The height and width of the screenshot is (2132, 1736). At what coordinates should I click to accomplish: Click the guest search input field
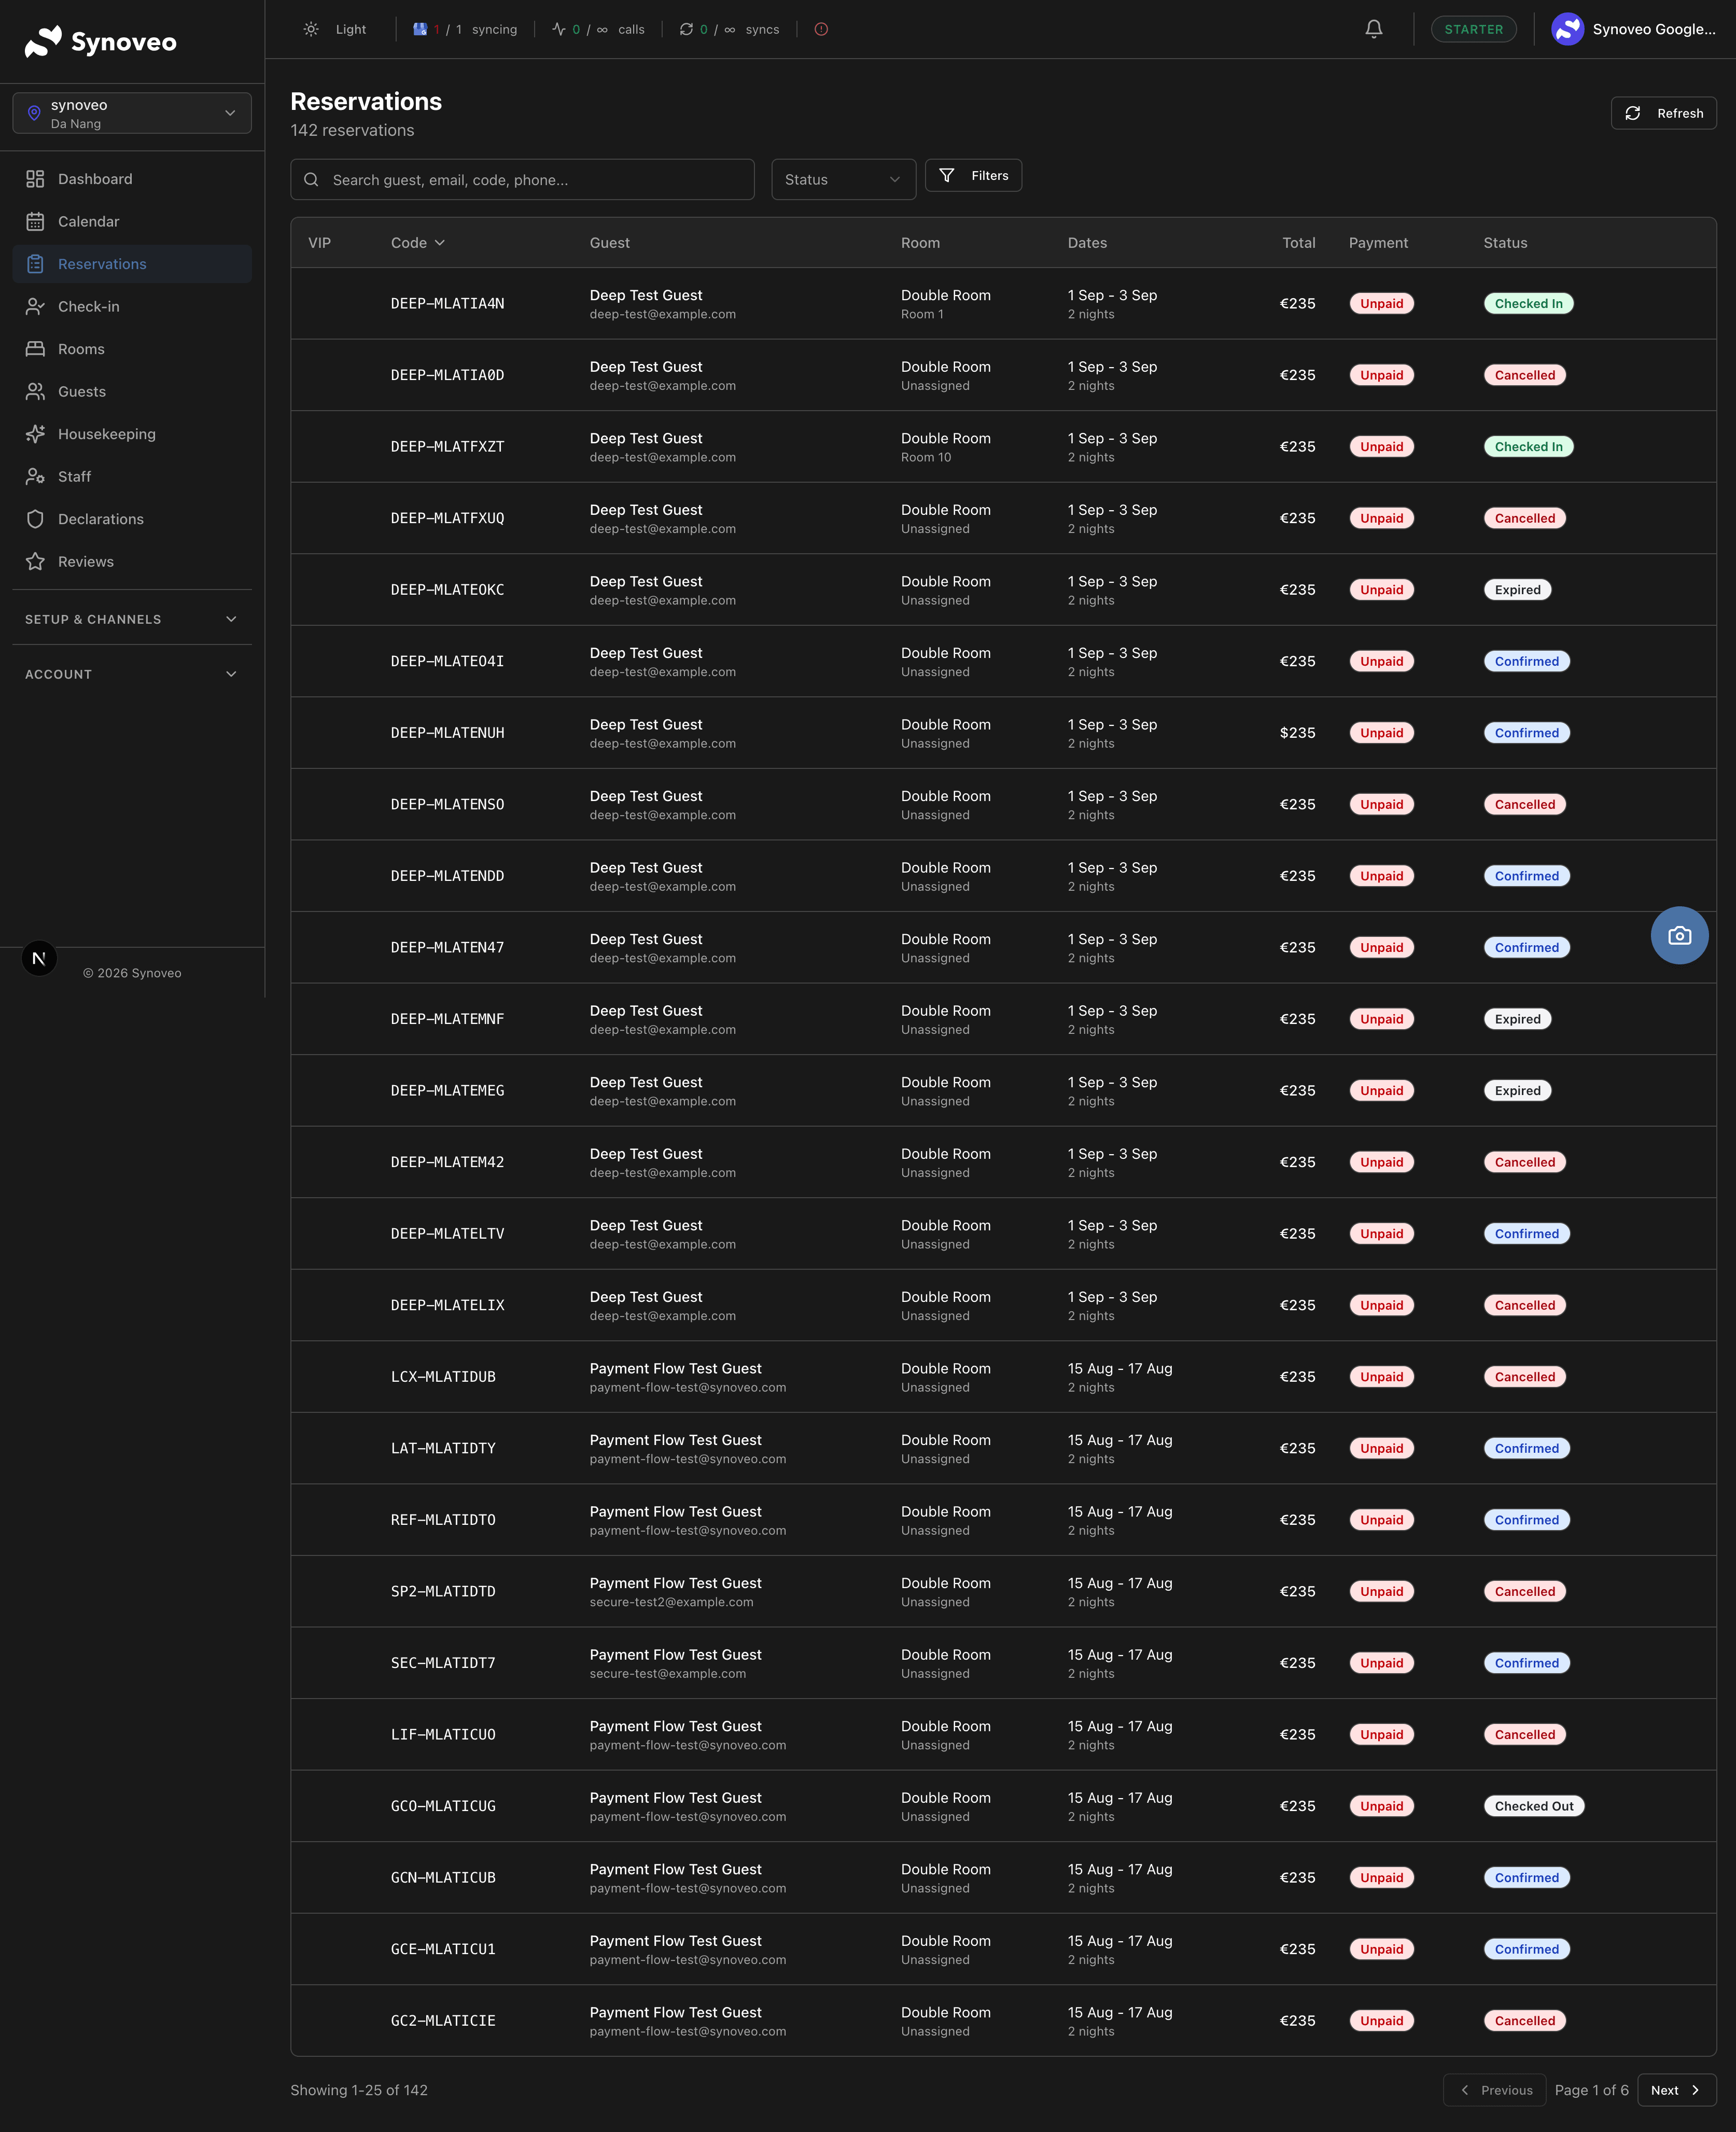point(523,180)
